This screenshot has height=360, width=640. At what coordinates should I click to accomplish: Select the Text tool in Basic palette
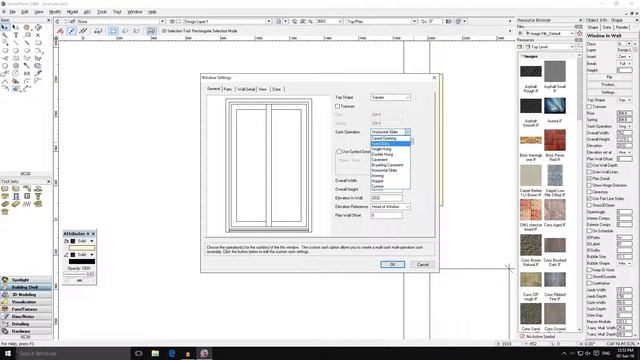pos(16,35)
